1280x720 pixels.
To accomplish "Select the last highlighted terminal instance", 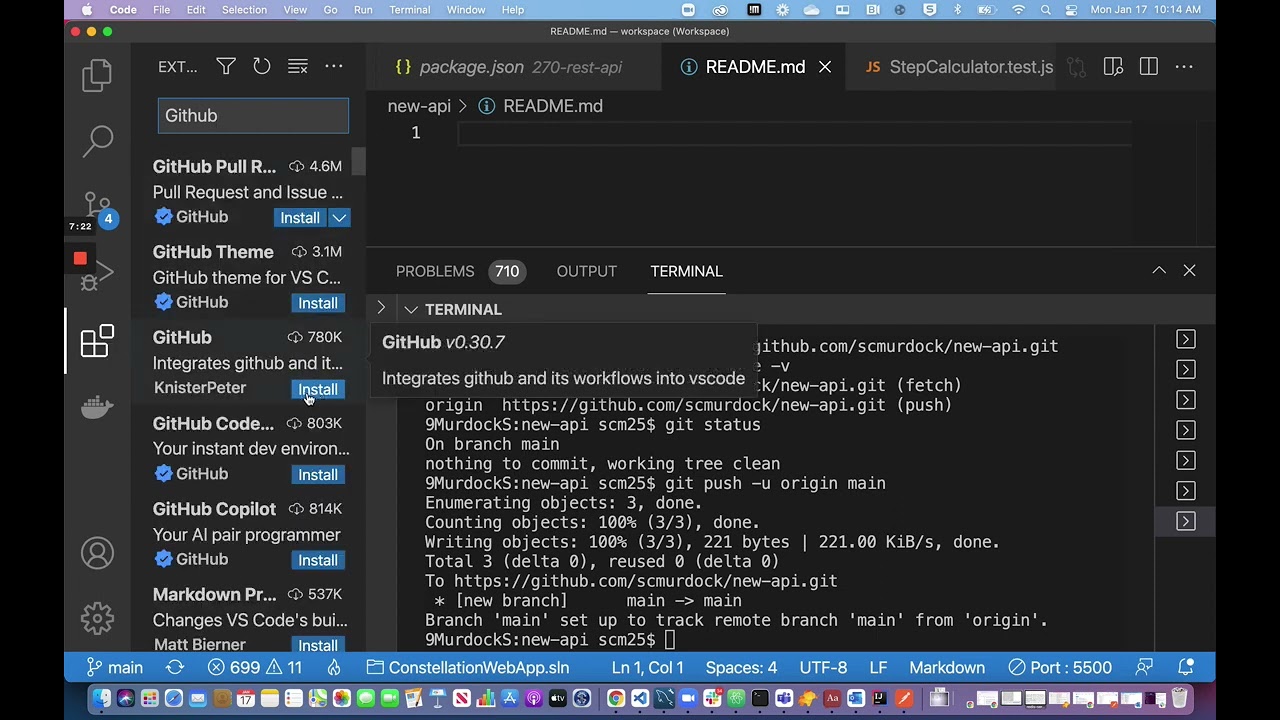I will pos(1185,521).
